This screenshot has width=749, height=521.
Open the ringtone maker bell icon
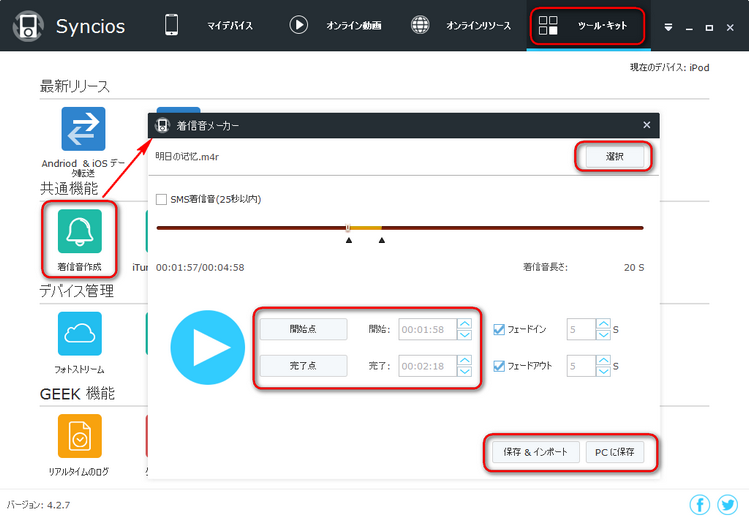80,231
